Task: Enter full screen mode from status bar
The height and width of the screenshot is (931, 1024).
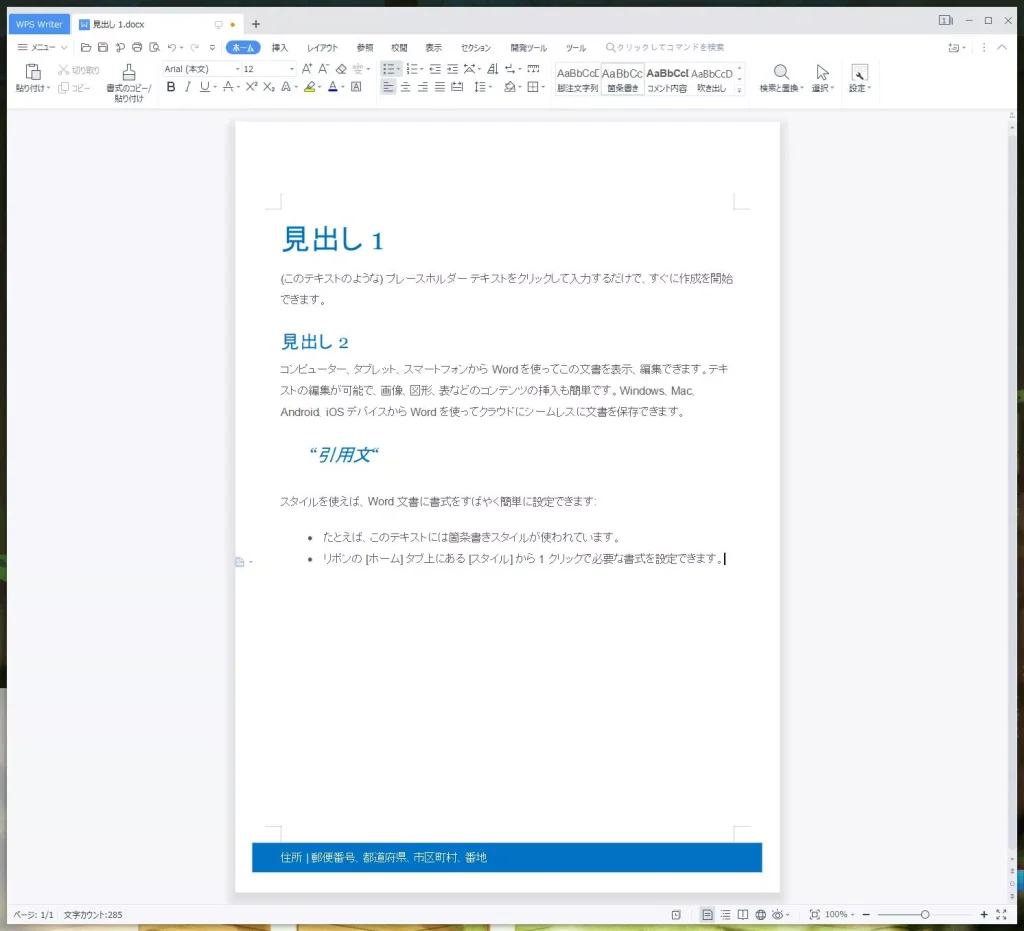Action: [1001, 914]
